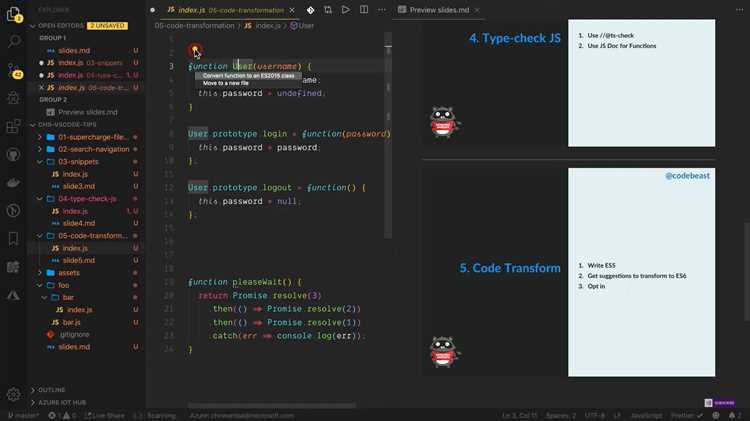
Task: Expand the 01-supercharge-file folder
Action: 40,137
